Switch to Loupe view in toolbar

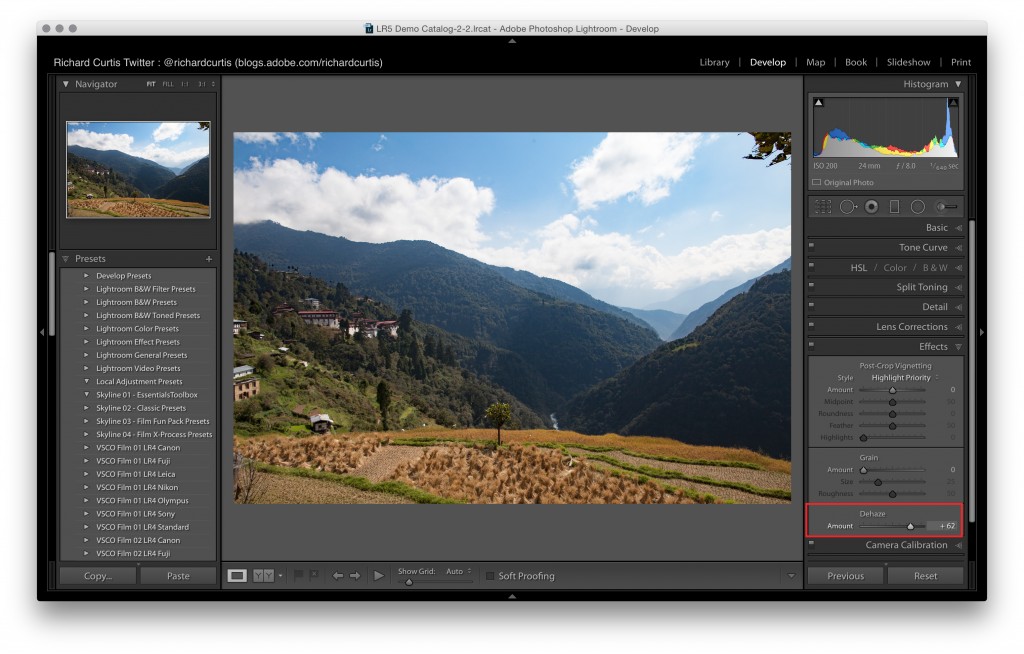pyautogui.click(x=237, y=576)
